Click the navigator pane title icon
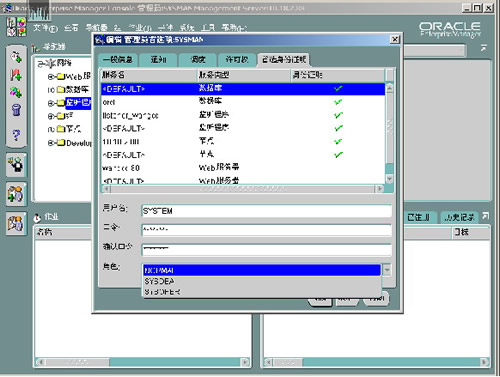The height and width of the screenshot is (377, 500). tap(35, 48)
